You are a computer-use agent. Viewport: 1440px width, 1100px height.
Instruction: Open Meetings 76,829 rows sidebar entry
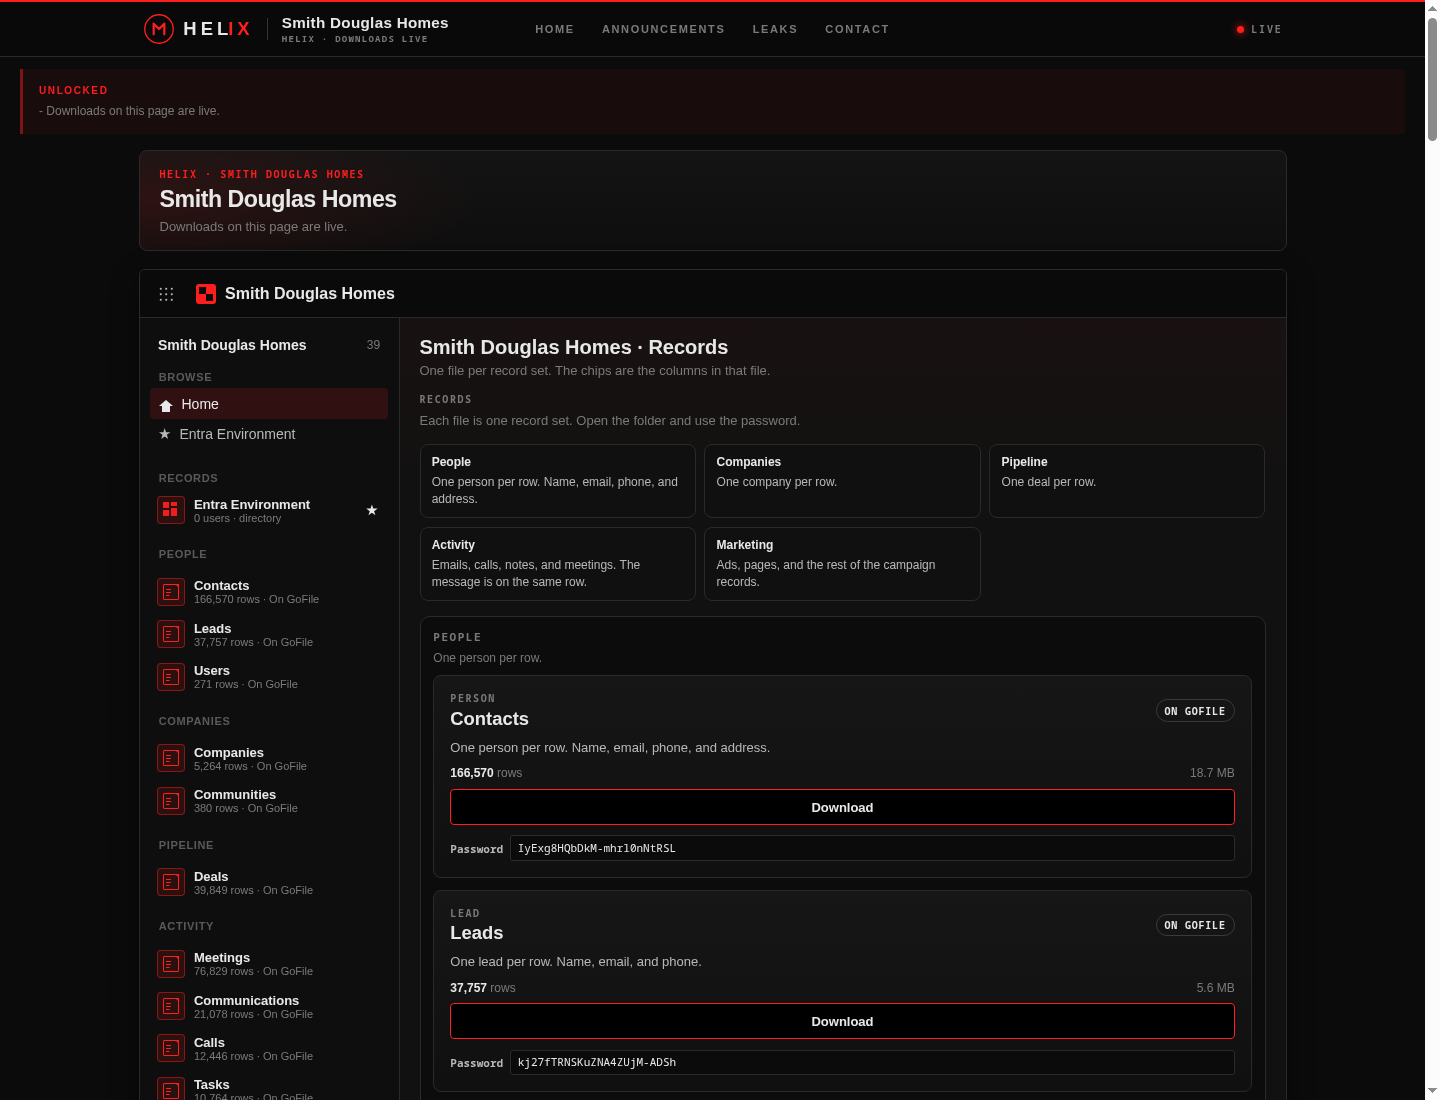coord(269,964)
